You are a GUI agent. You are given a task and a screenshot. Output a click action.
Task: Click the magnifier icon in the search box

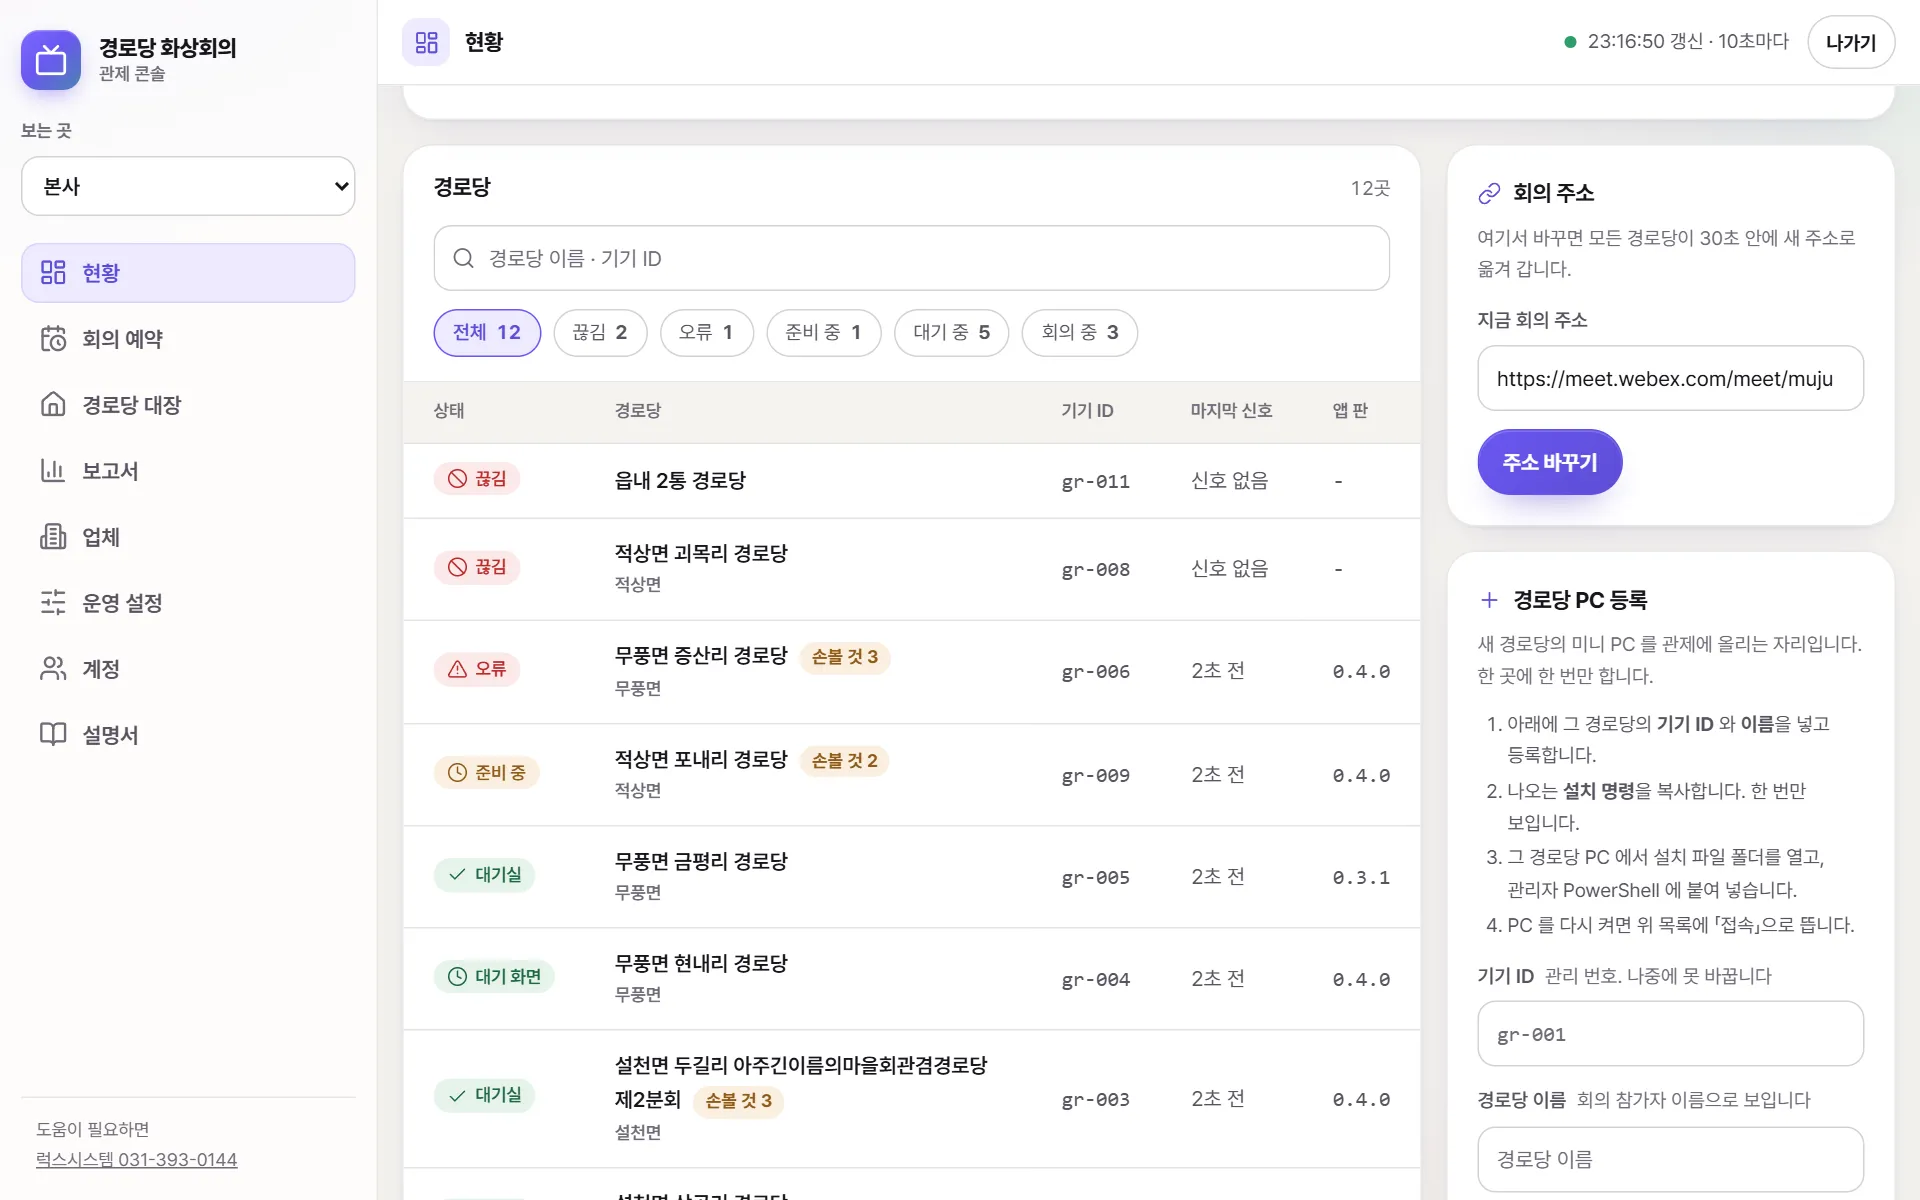pos(463,258)
